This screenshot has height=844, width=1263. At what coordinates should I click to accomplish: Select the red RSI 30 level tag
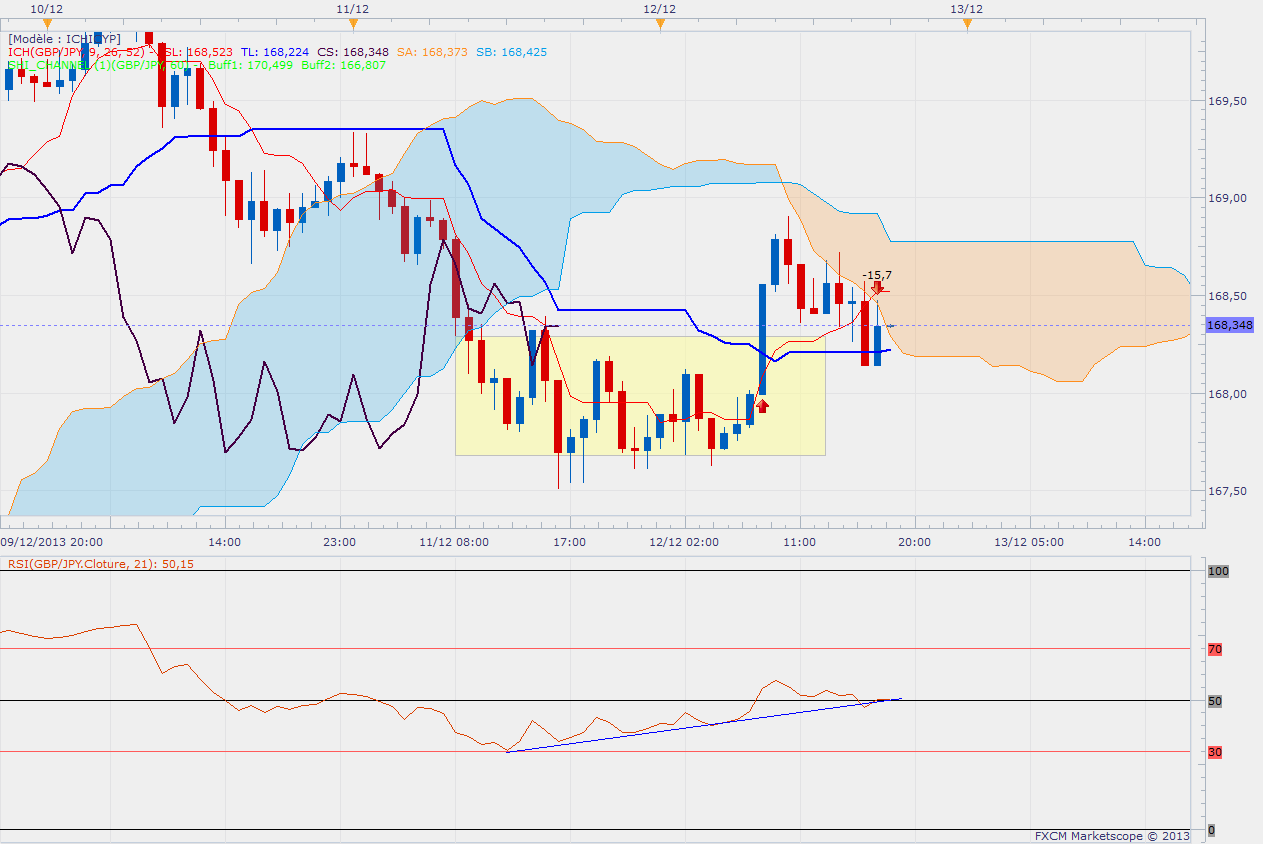1215,752
